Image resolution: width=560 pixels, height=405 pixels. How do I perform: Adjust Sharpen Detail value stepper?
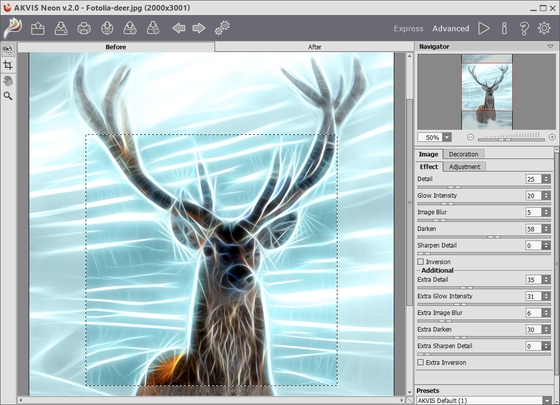[546, 245]
